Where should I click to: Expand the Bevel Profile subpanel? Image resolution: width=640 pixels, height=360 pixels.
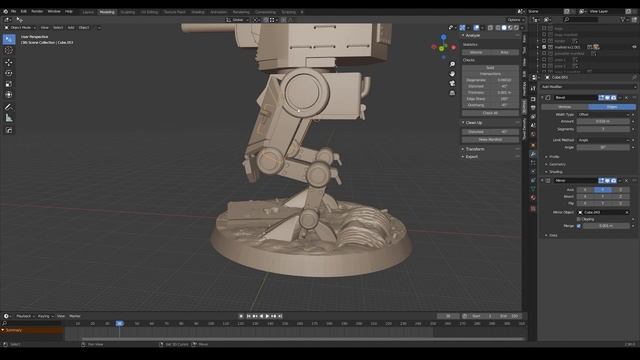point(554,157)
